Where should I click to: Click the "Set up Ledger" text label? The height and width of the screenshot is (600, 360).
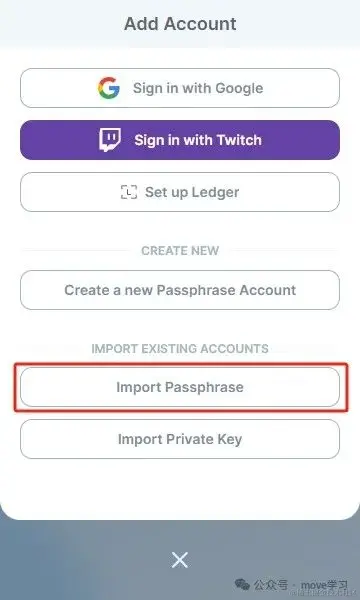(192, 192)
